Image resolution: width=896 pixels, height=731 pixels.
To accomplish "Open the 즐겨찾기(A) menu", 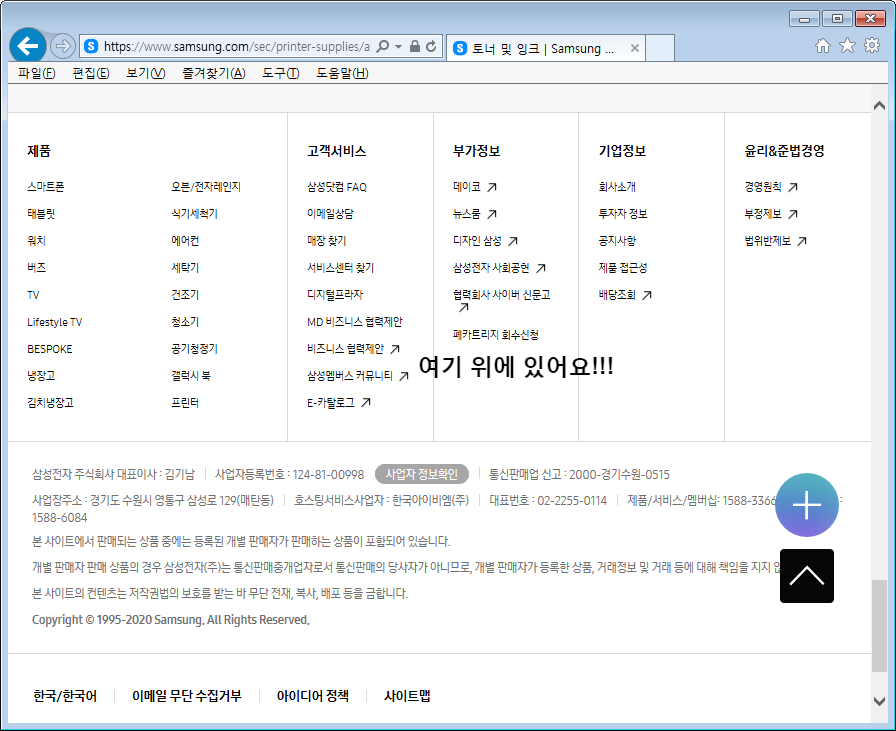I will pos(214,73).
